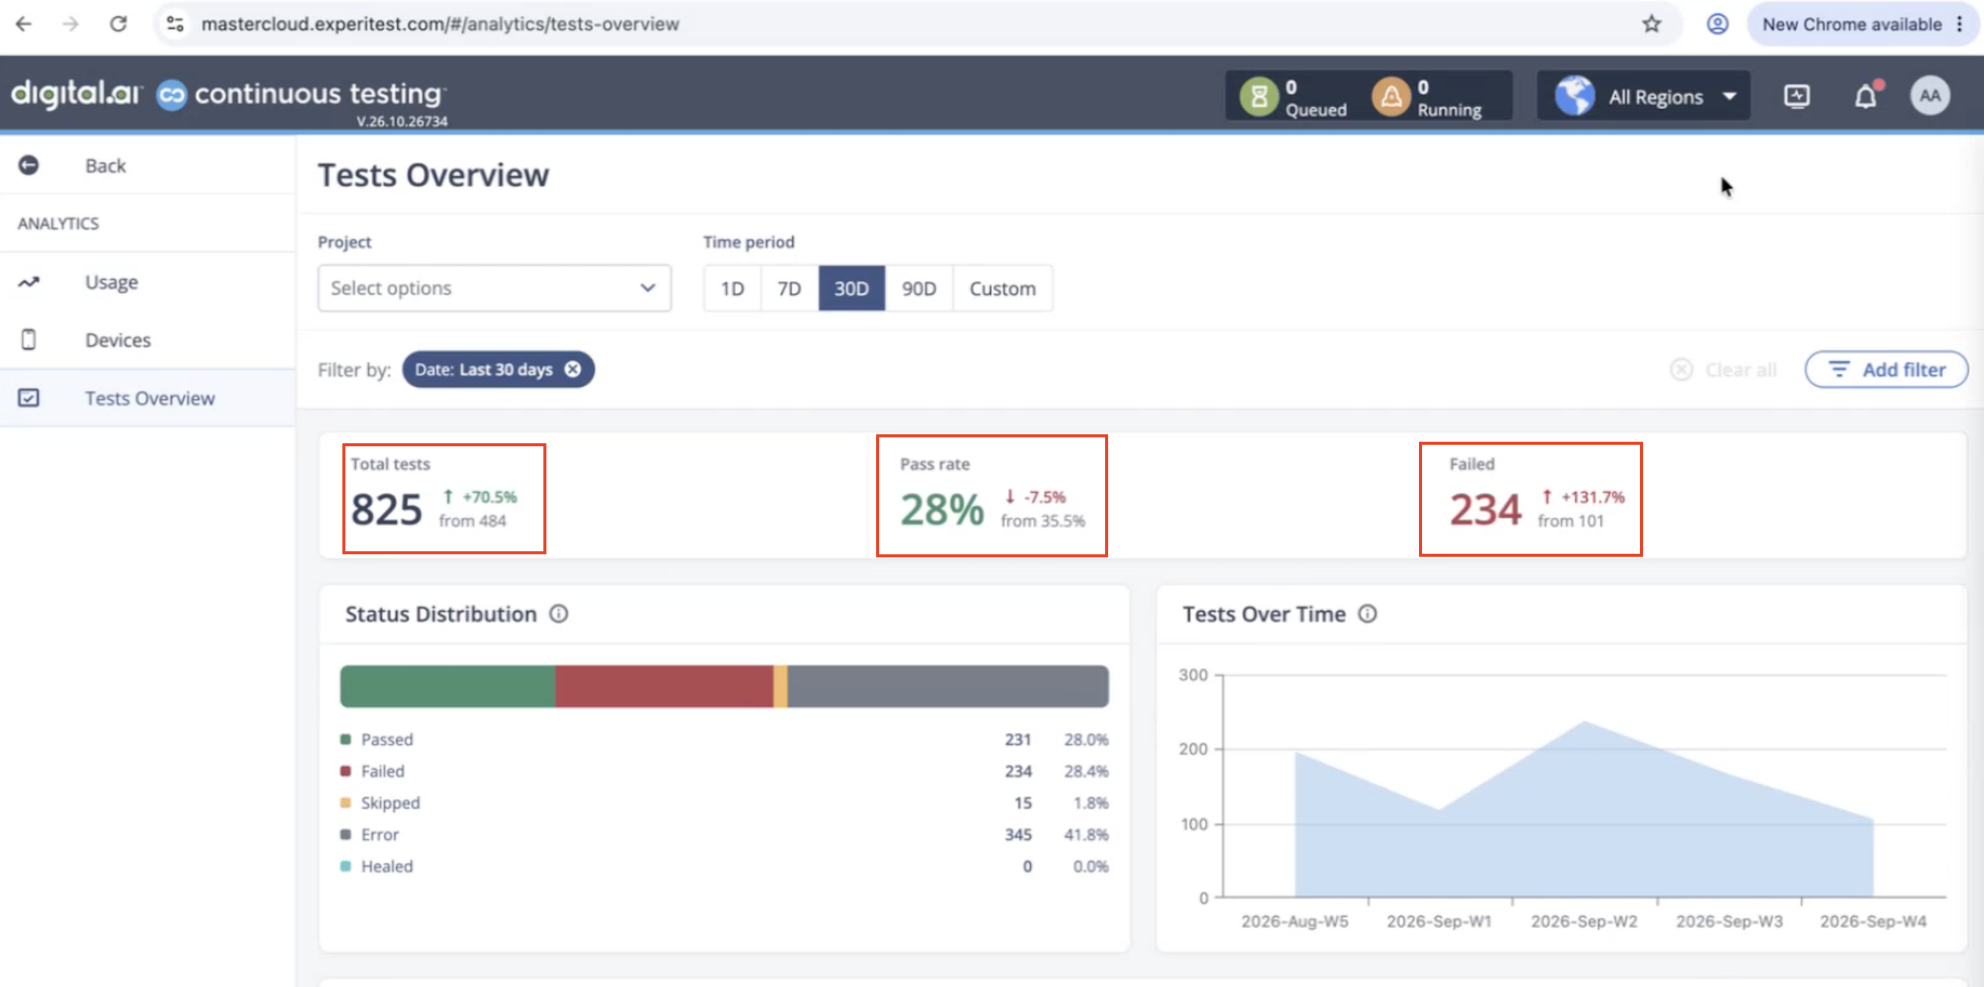Screen dimensions: 1984x987
Task: Click the browser back arrow
Action: (x=24, y=24)
